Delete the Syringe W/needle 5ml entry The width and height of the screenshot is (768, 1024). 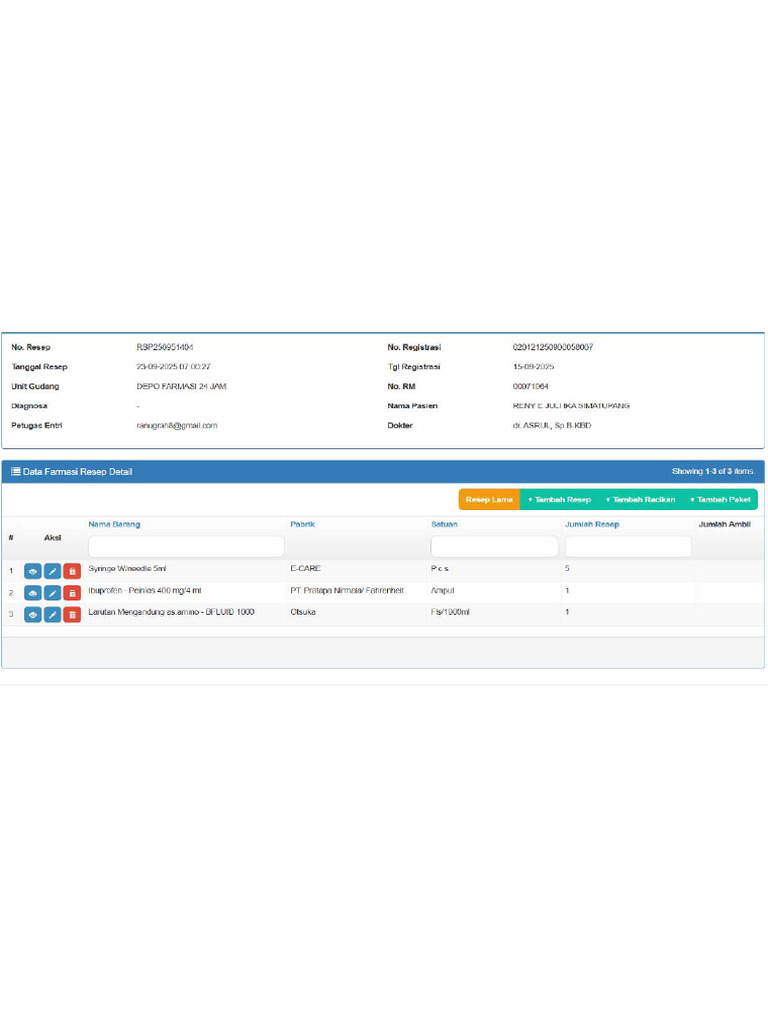click(72, 571)
